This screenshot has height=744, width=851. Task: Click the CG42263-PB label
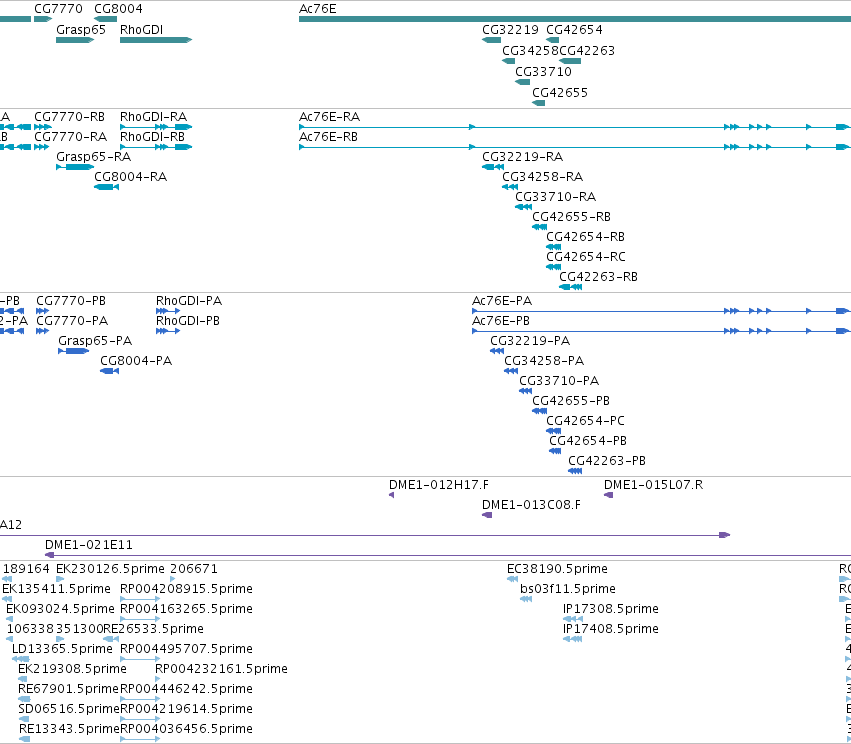(x=607, y=460)
